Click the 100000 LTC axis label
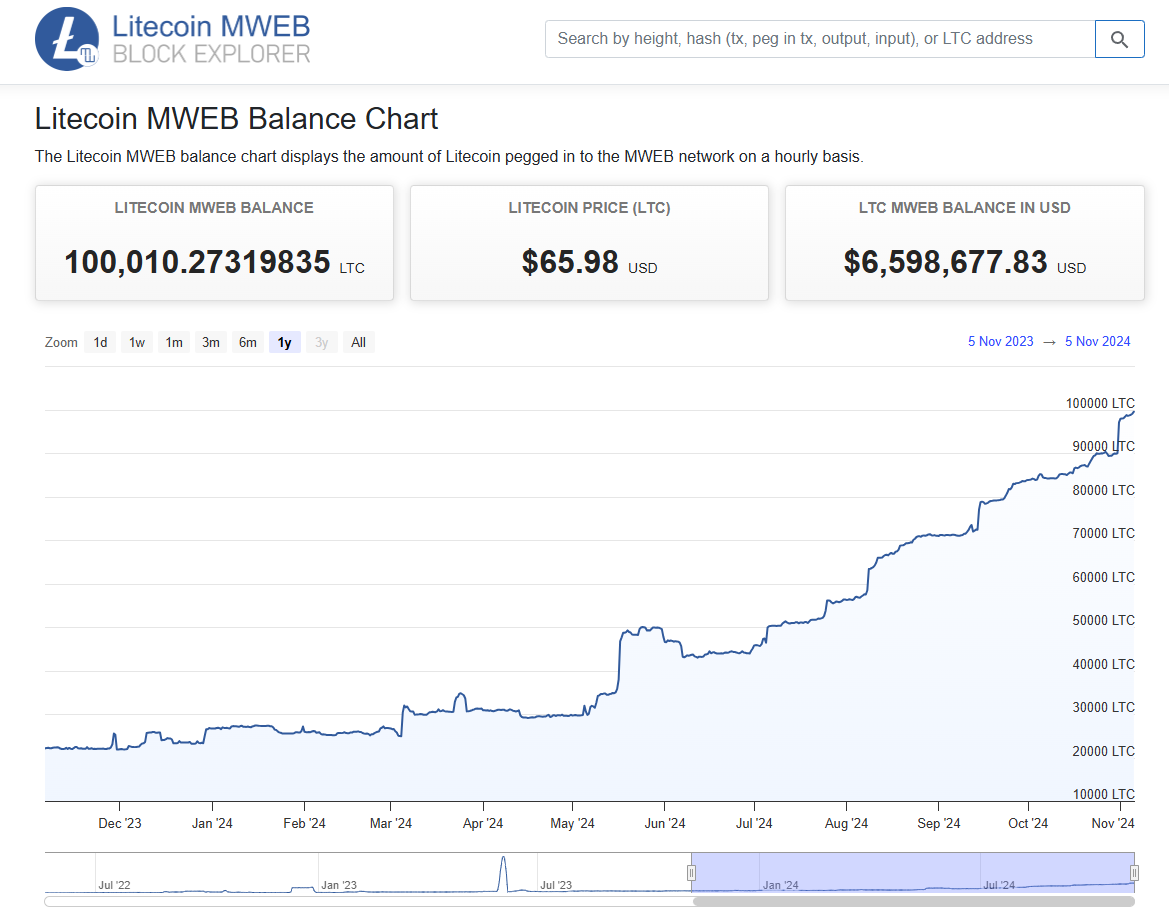 point(1100,403)
